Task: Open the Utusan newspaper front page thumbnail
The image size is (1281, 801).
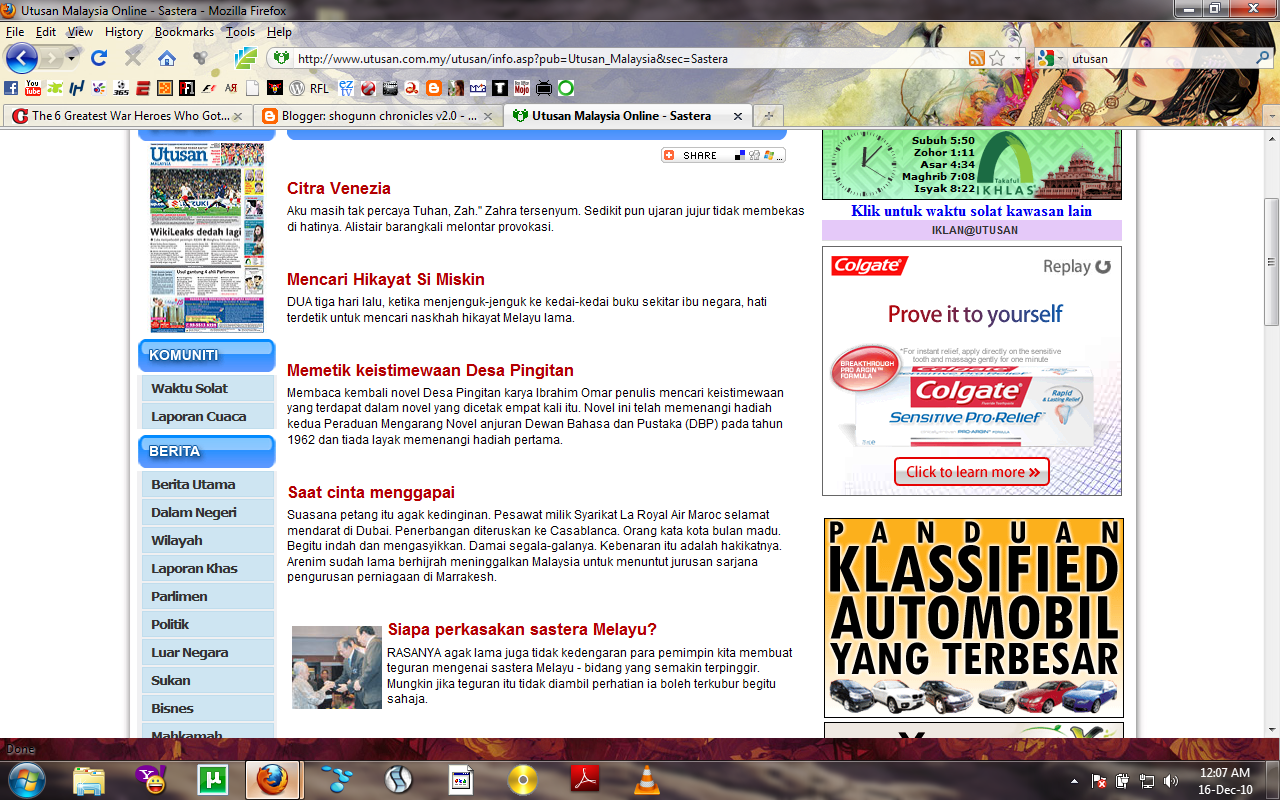Action: click(207, 238)
